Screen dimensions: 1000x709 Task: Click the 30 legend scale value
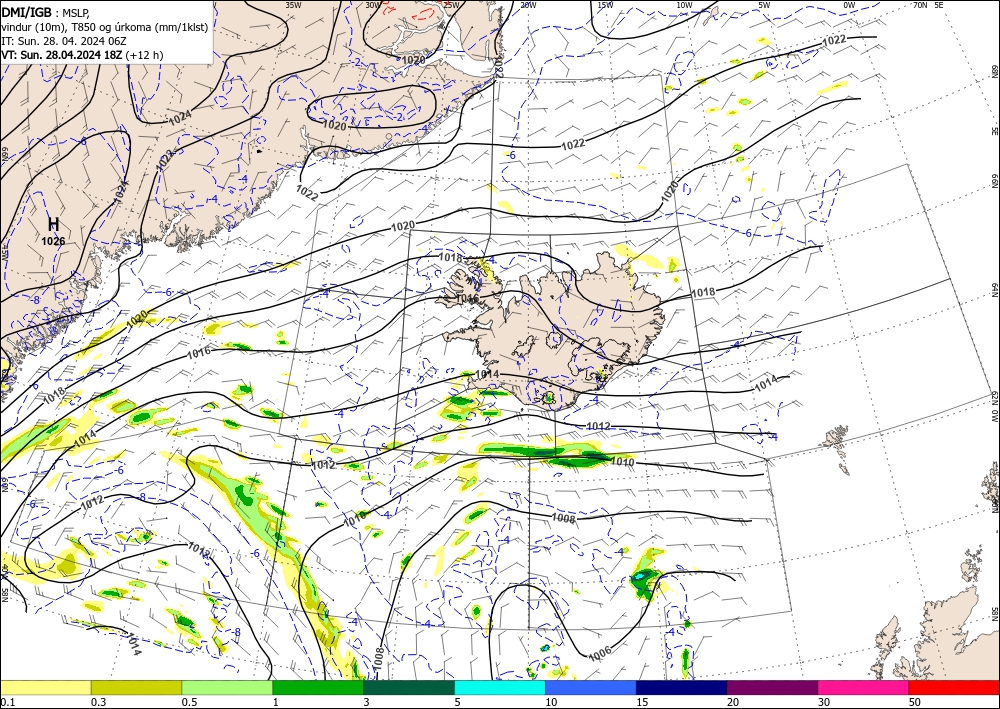(x=825, y=702)
